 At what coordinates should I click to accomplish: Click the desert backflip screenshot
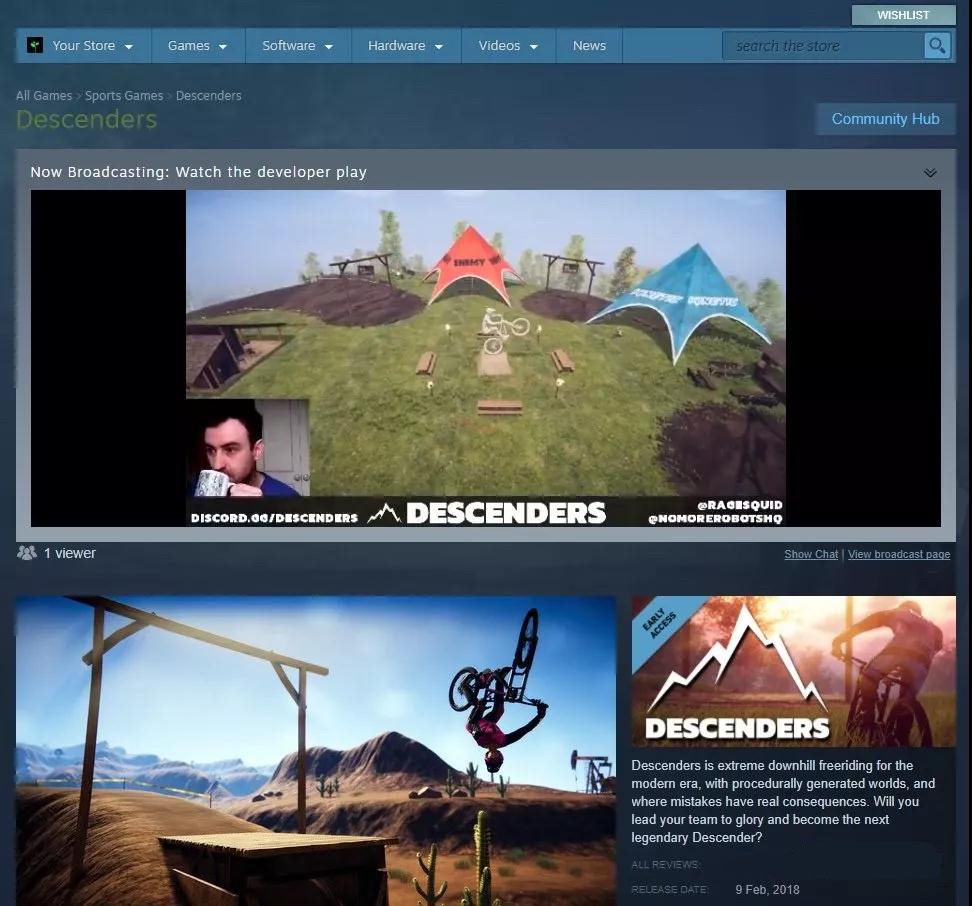tap(316, 750)
